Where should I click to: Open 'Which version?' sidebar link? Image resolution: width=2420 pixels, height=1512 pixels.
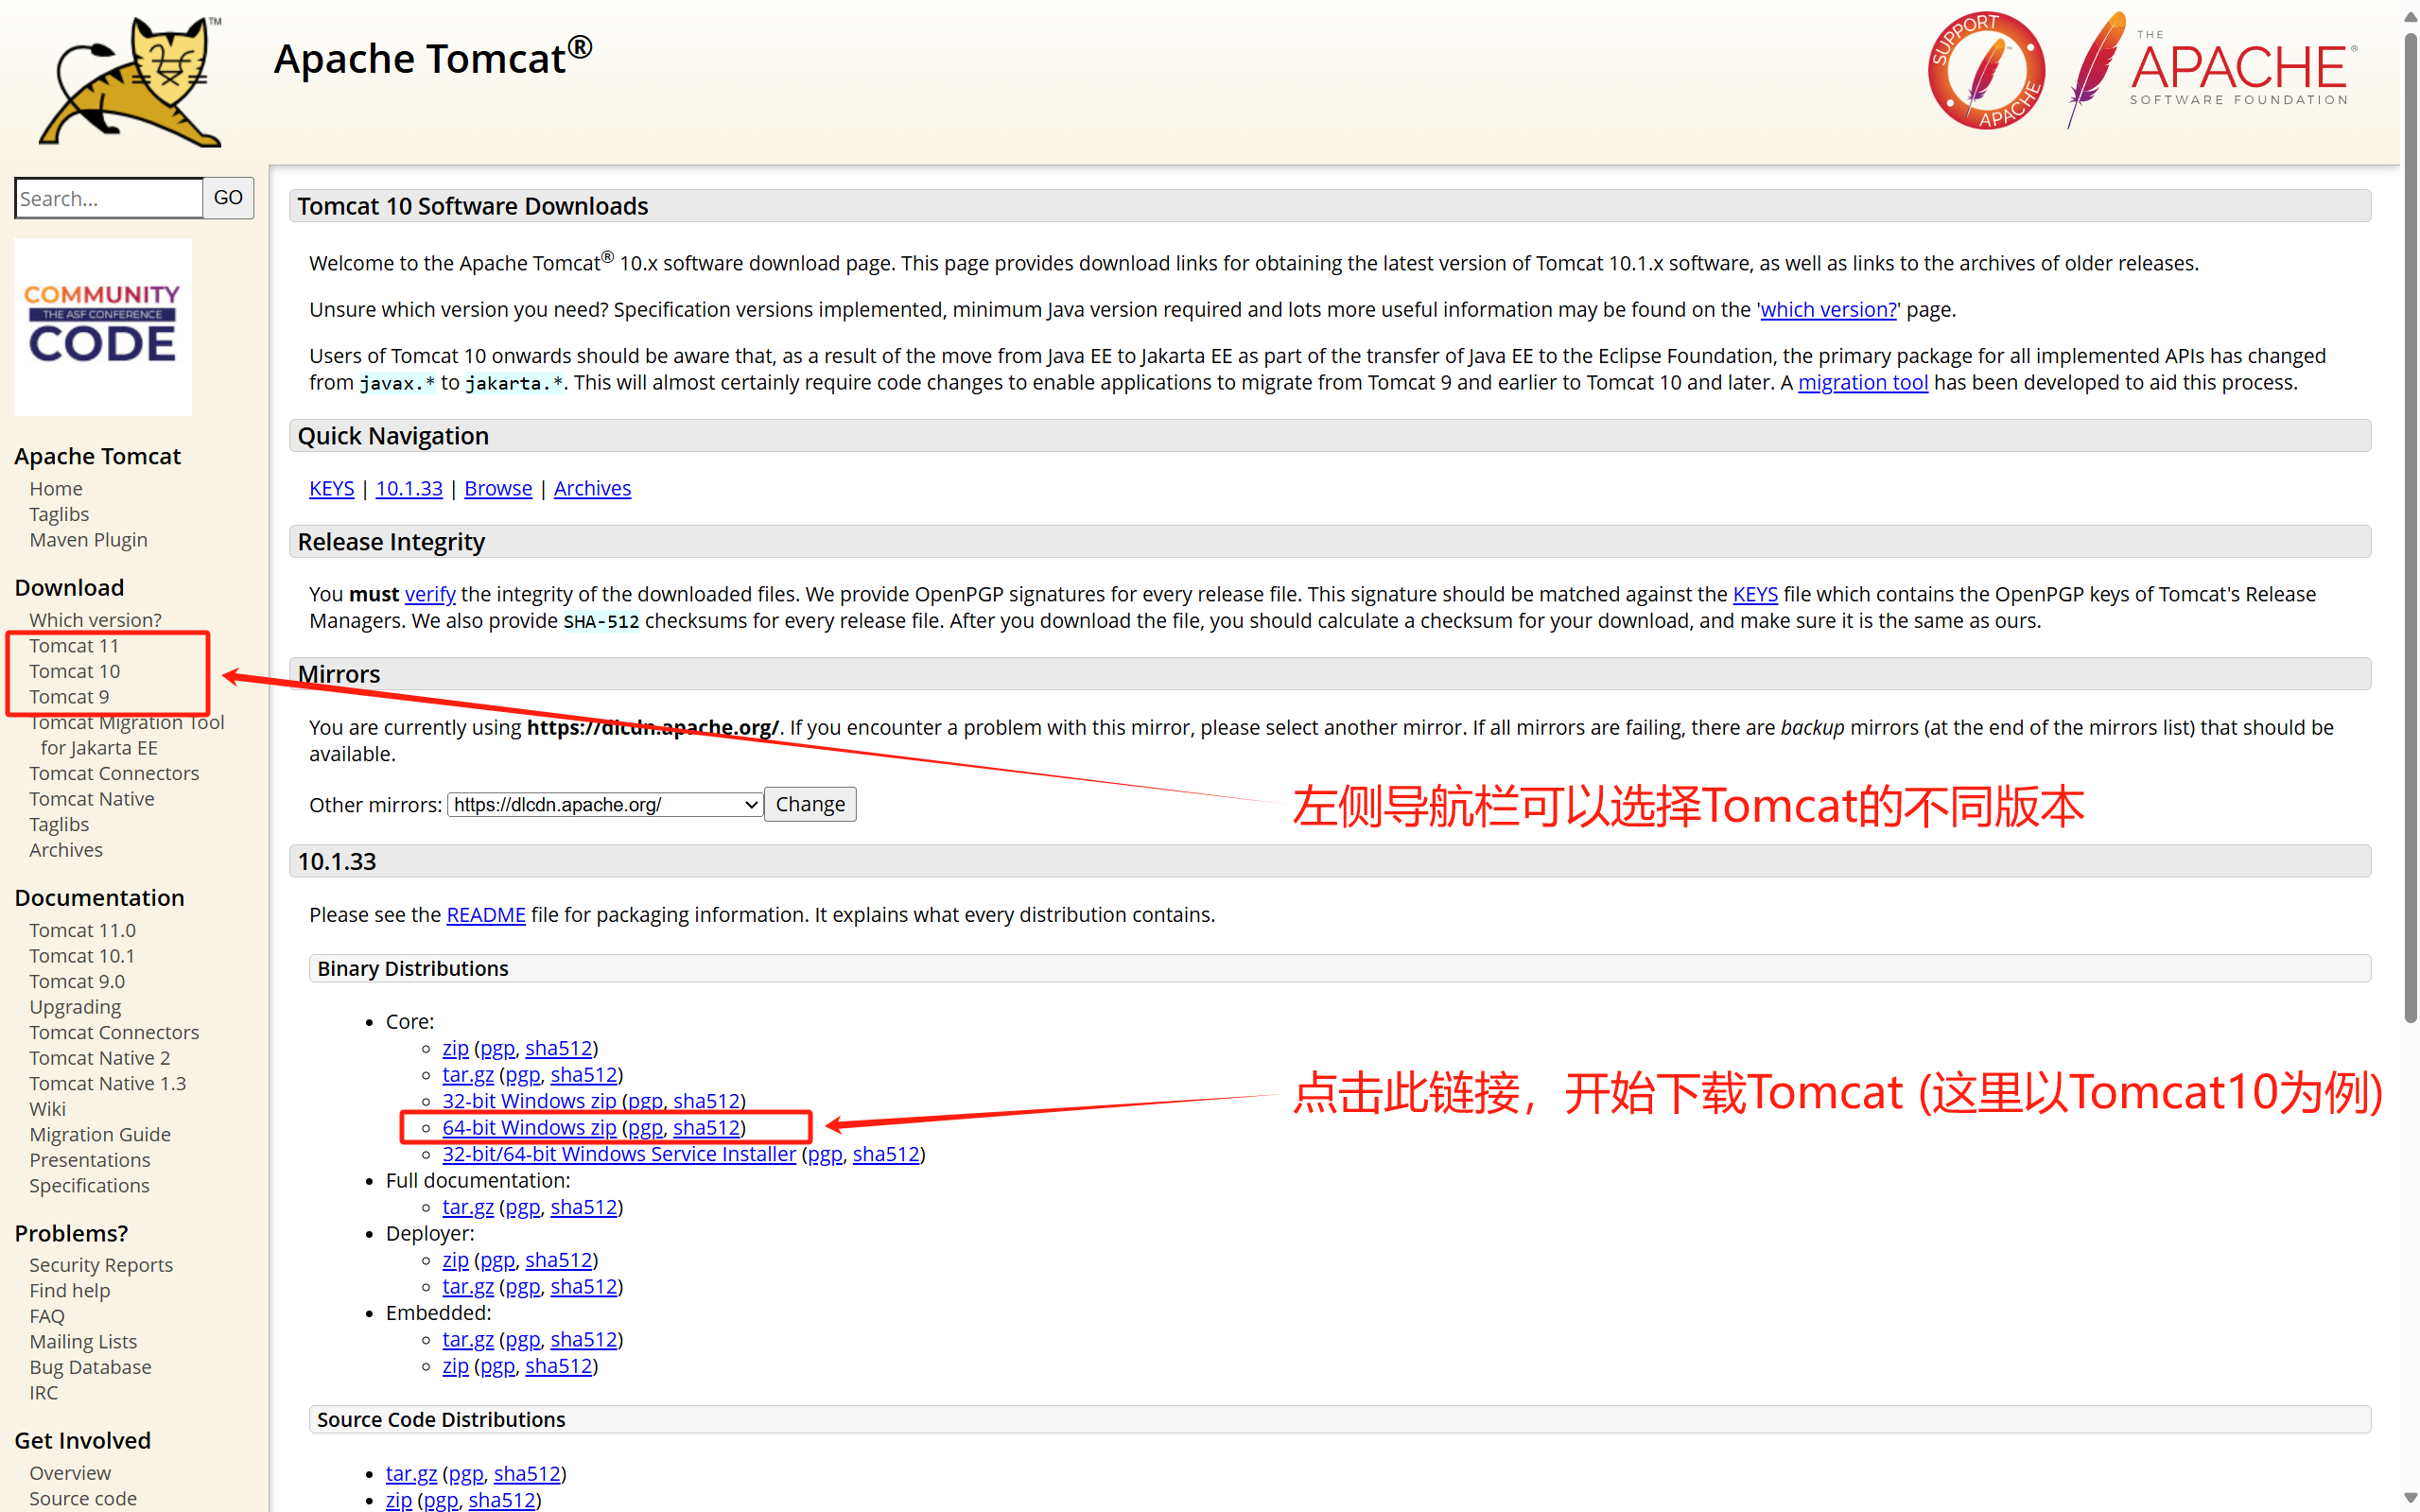[95, 620]
